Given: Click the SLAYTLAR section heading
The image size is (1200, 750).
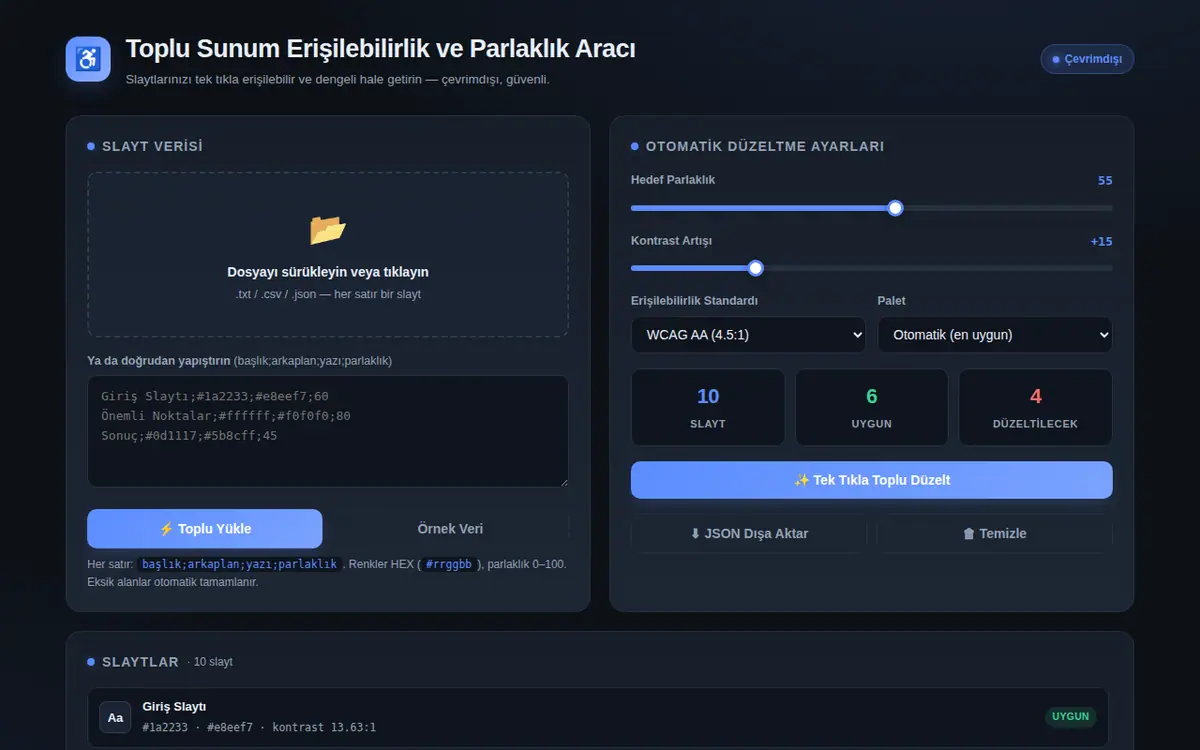Looking at the screenshot, I should (x=140, y=662).
